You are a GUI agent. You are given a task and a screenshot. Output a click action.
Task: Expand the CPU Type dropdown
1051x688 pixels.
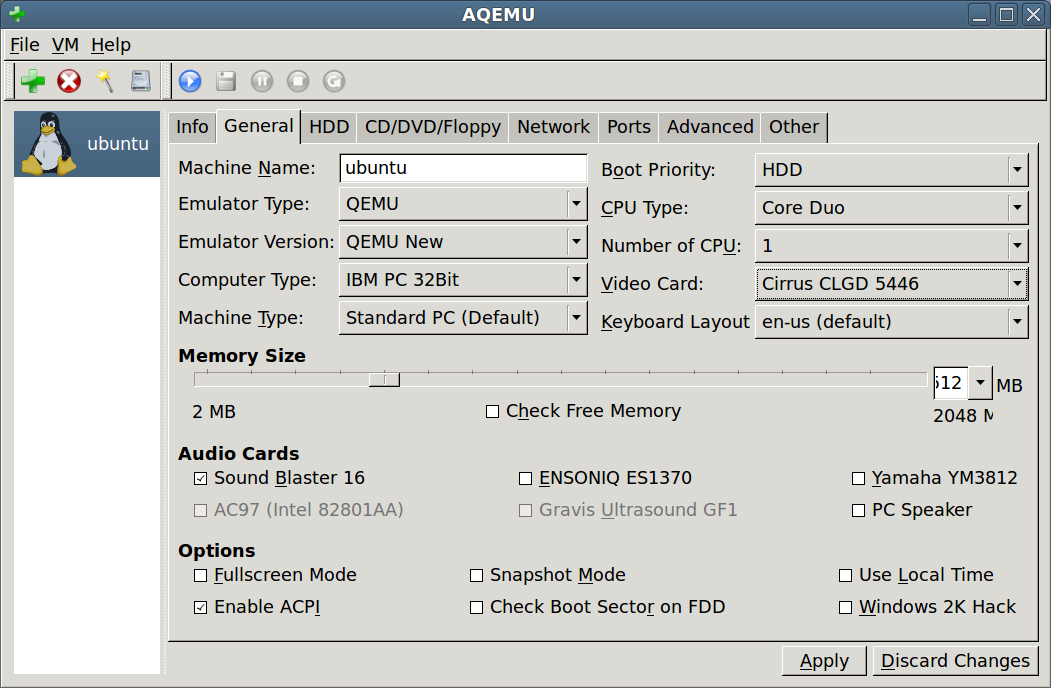pos(890,208)
